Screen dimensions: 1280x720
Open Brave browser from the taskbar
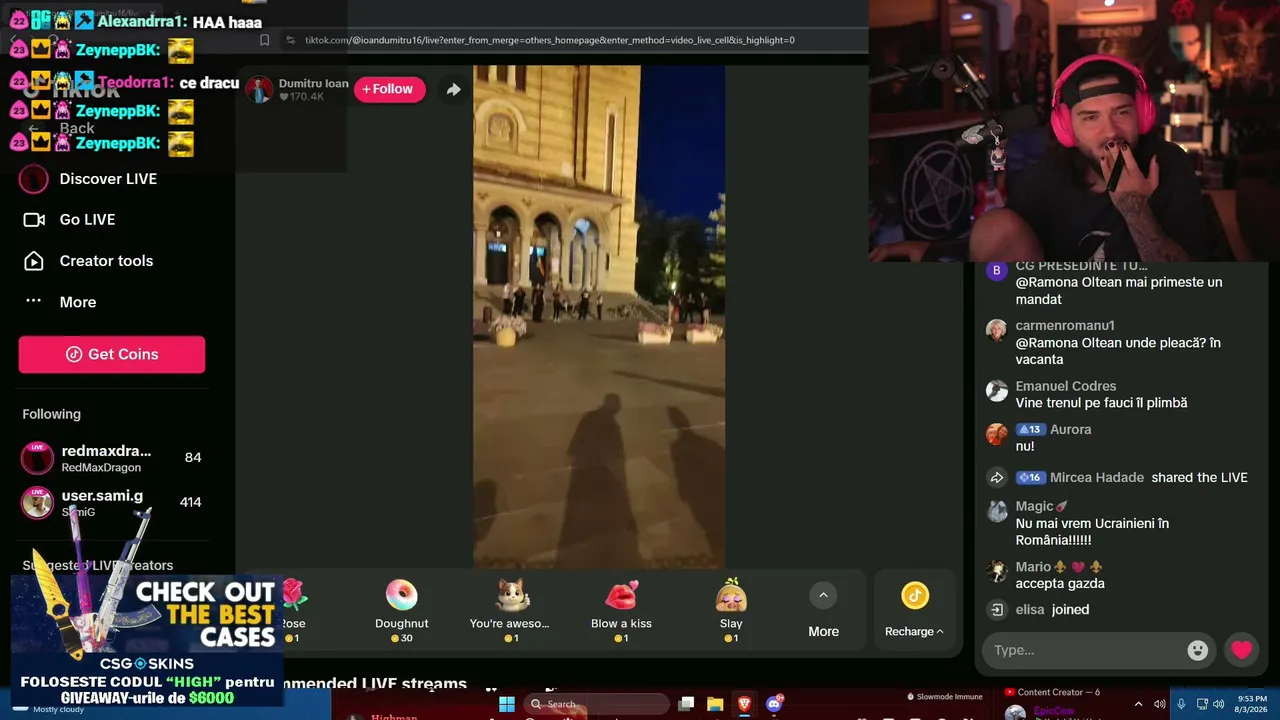coord(744,704)
